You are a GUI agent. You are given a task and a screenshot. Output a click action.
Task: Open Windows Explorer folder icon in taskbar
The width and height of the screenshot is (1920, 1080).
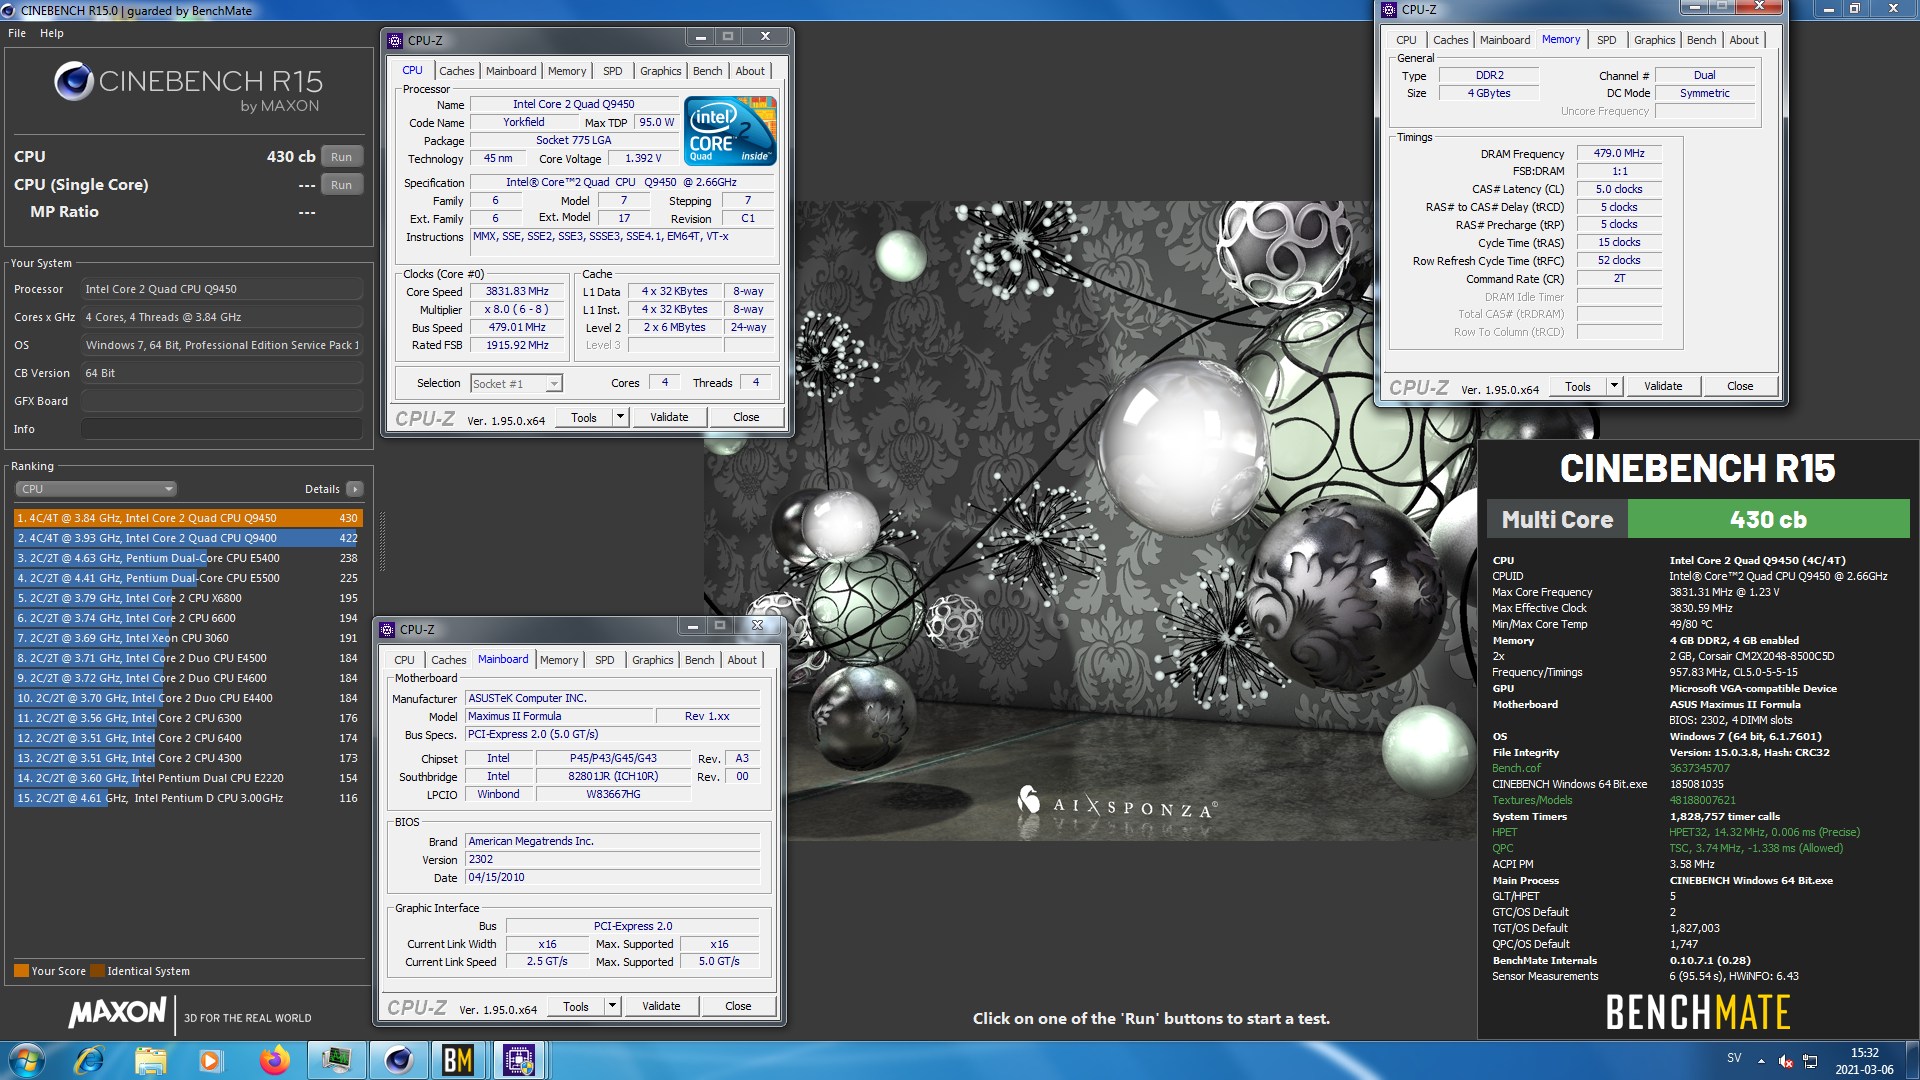tap(151, 1060)
